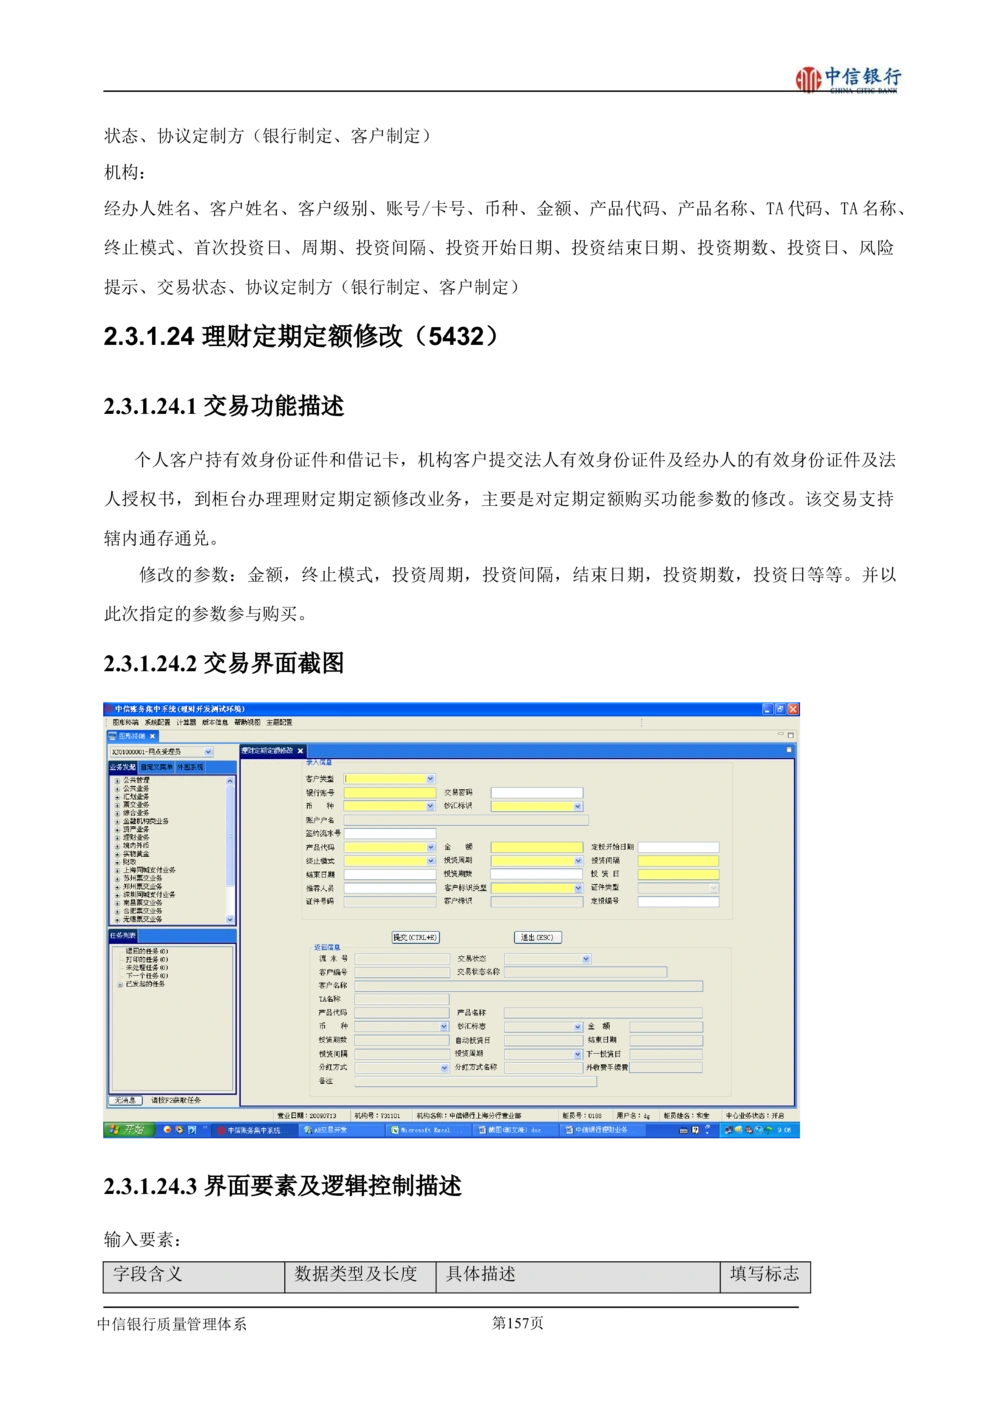Open the Word .doc taskbar item
1000x1415 pixels.
click(513, 1130)
